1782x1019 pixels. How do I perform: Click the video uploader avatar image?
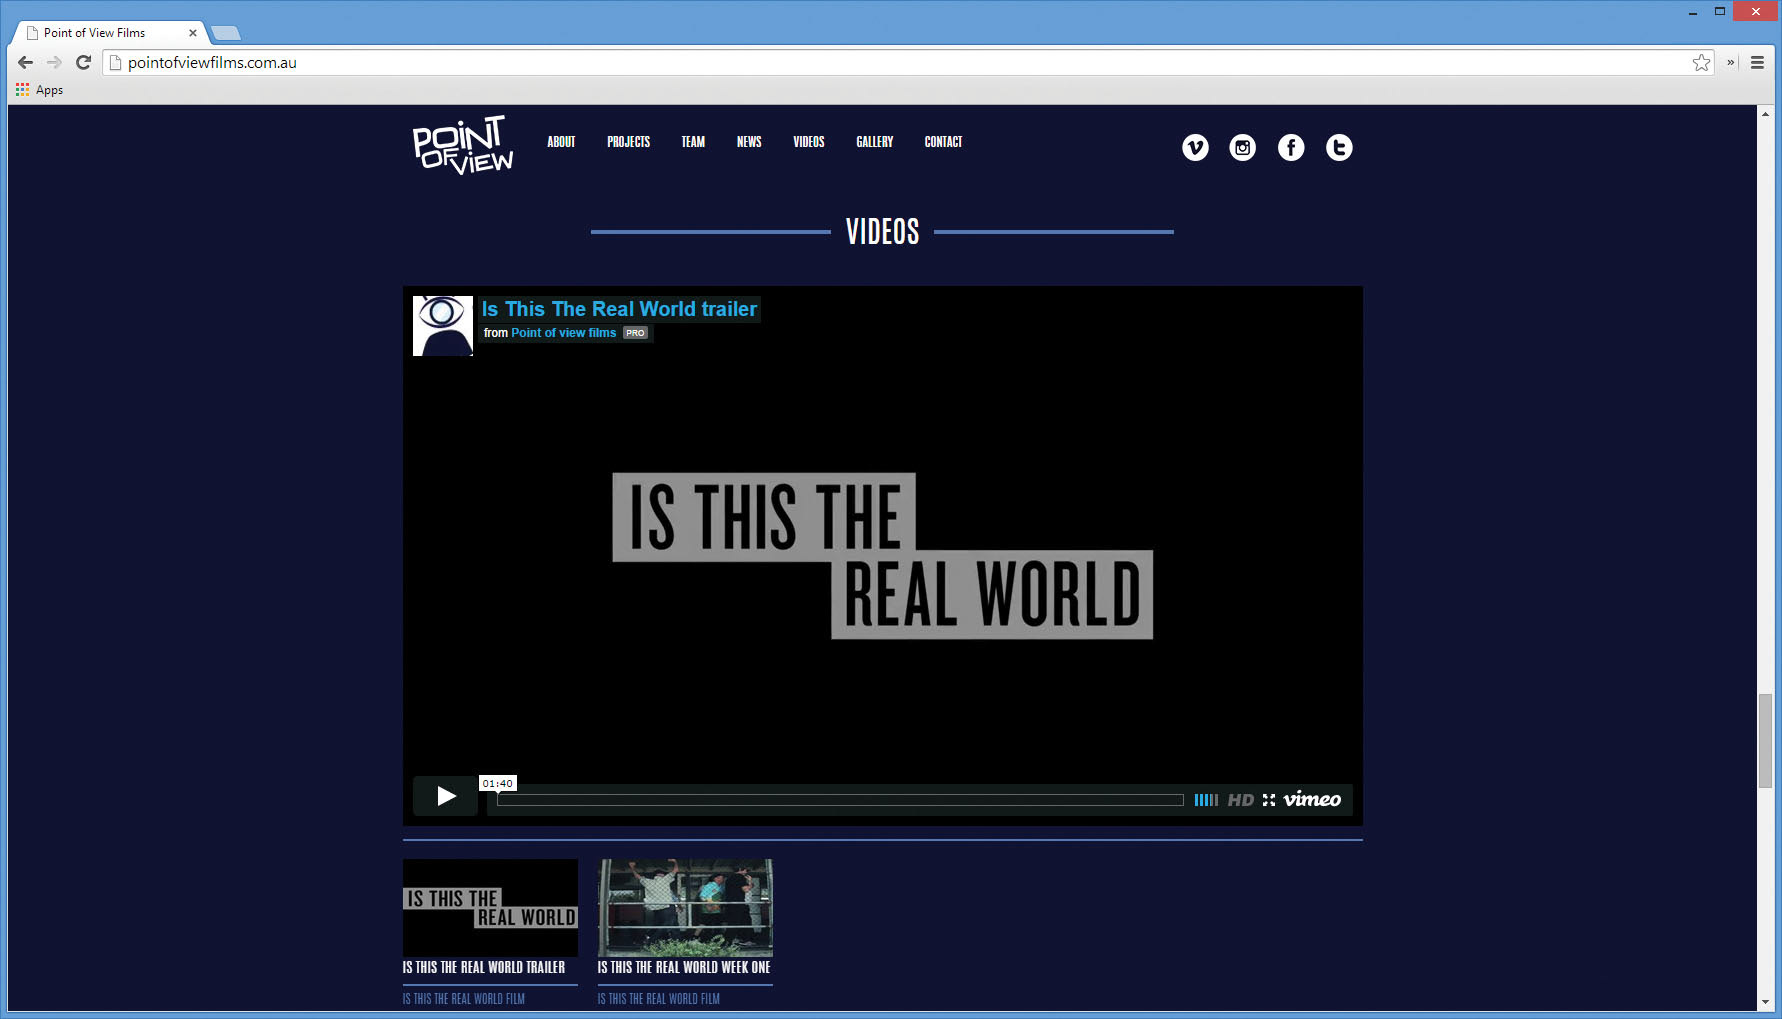[443, 326]
